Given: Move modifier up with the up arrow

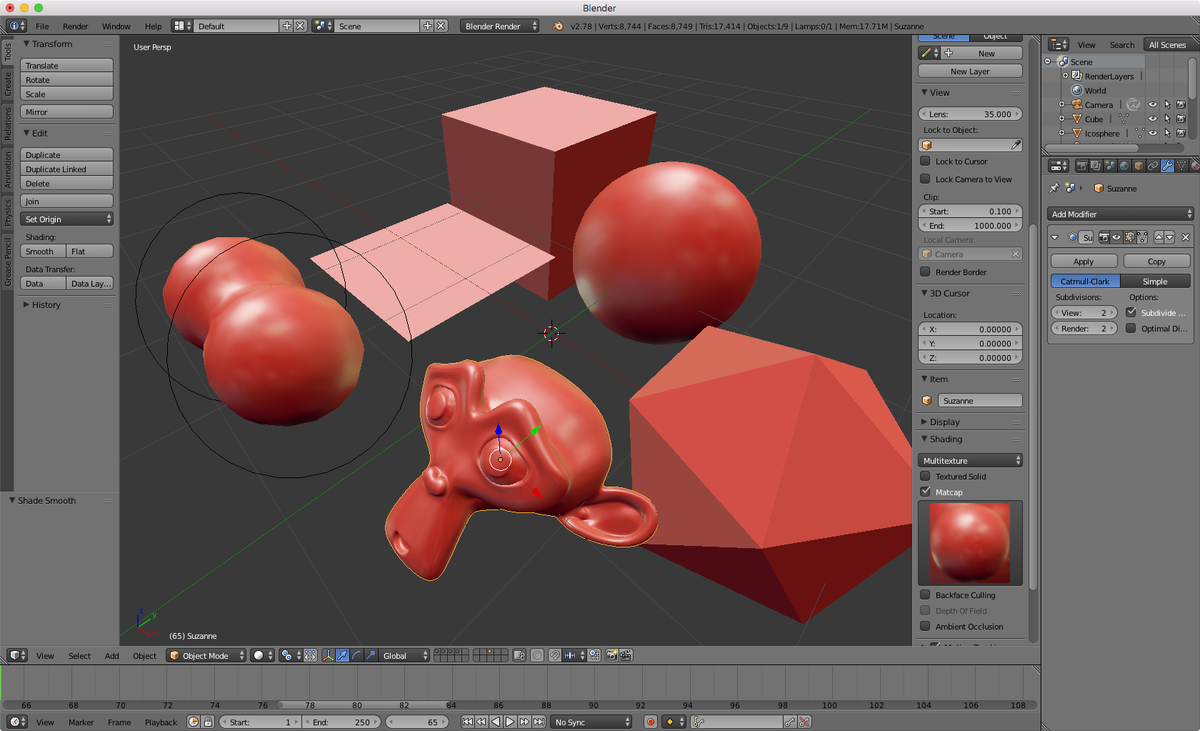Looking at the screenshot, I should point(1159,237).
